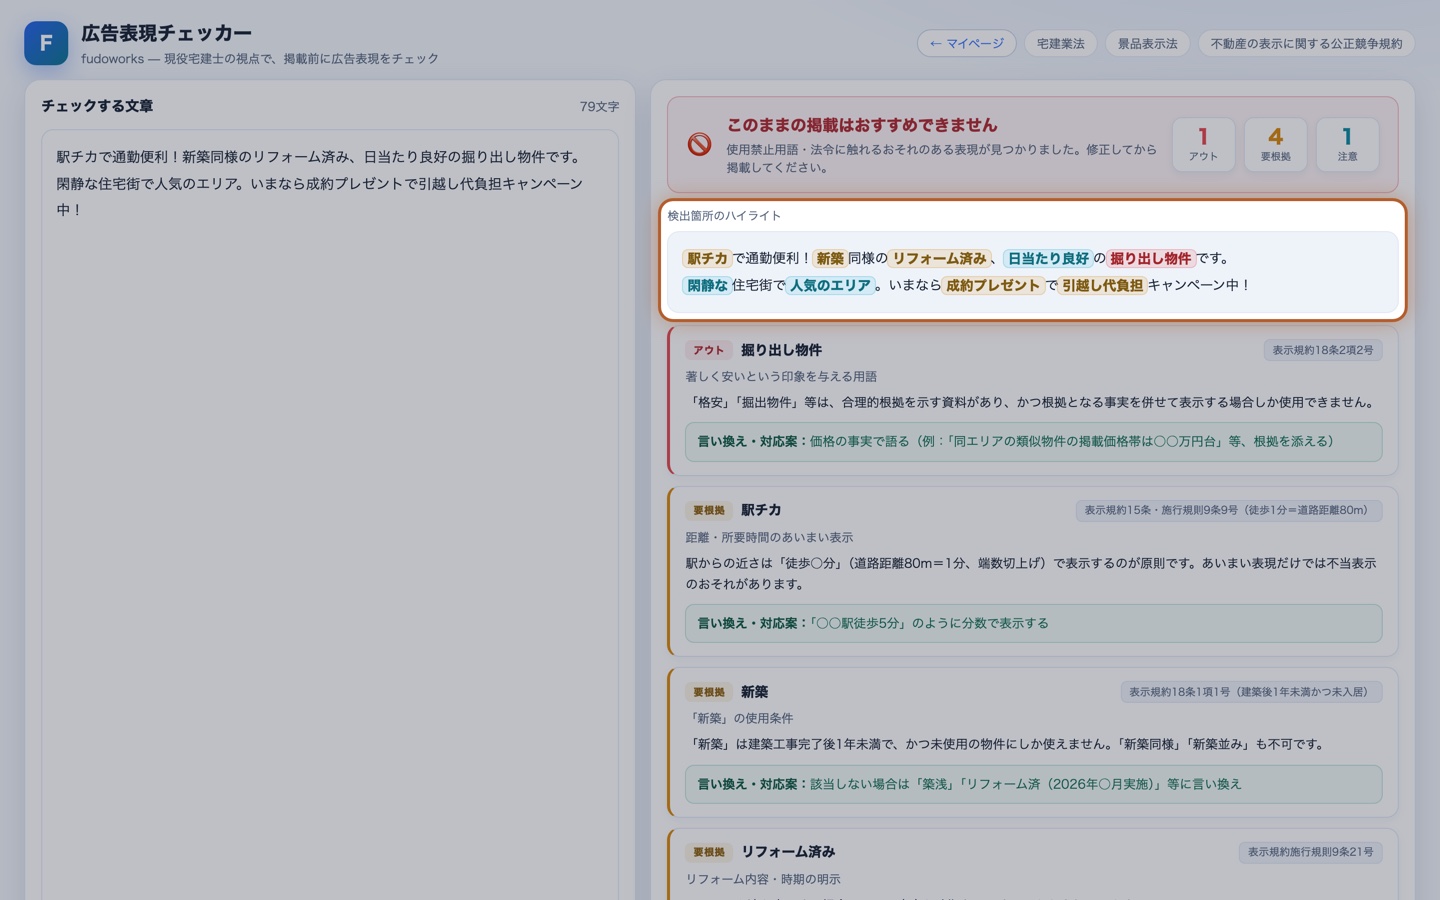The width and height of the screenshot is (1440, 900).
Task: Go back via ← マイページ link
Action: pyautogui.click(x=966, y=43)
